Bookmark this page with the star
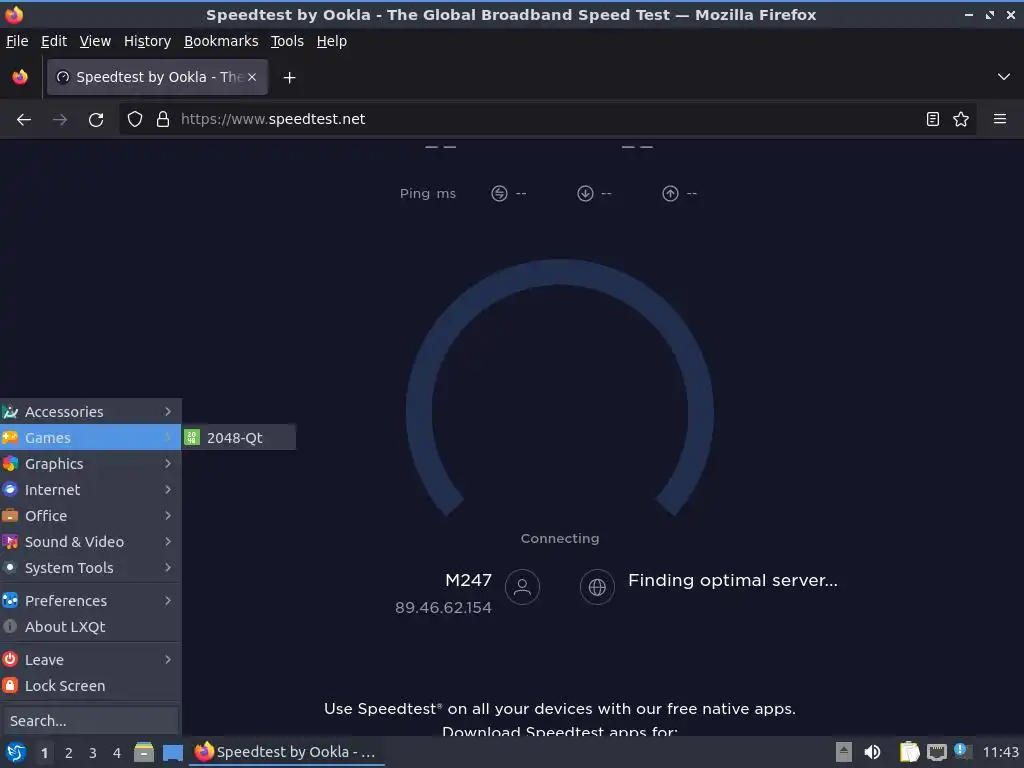Screen dimensions: 1024x768 [961, 119]
